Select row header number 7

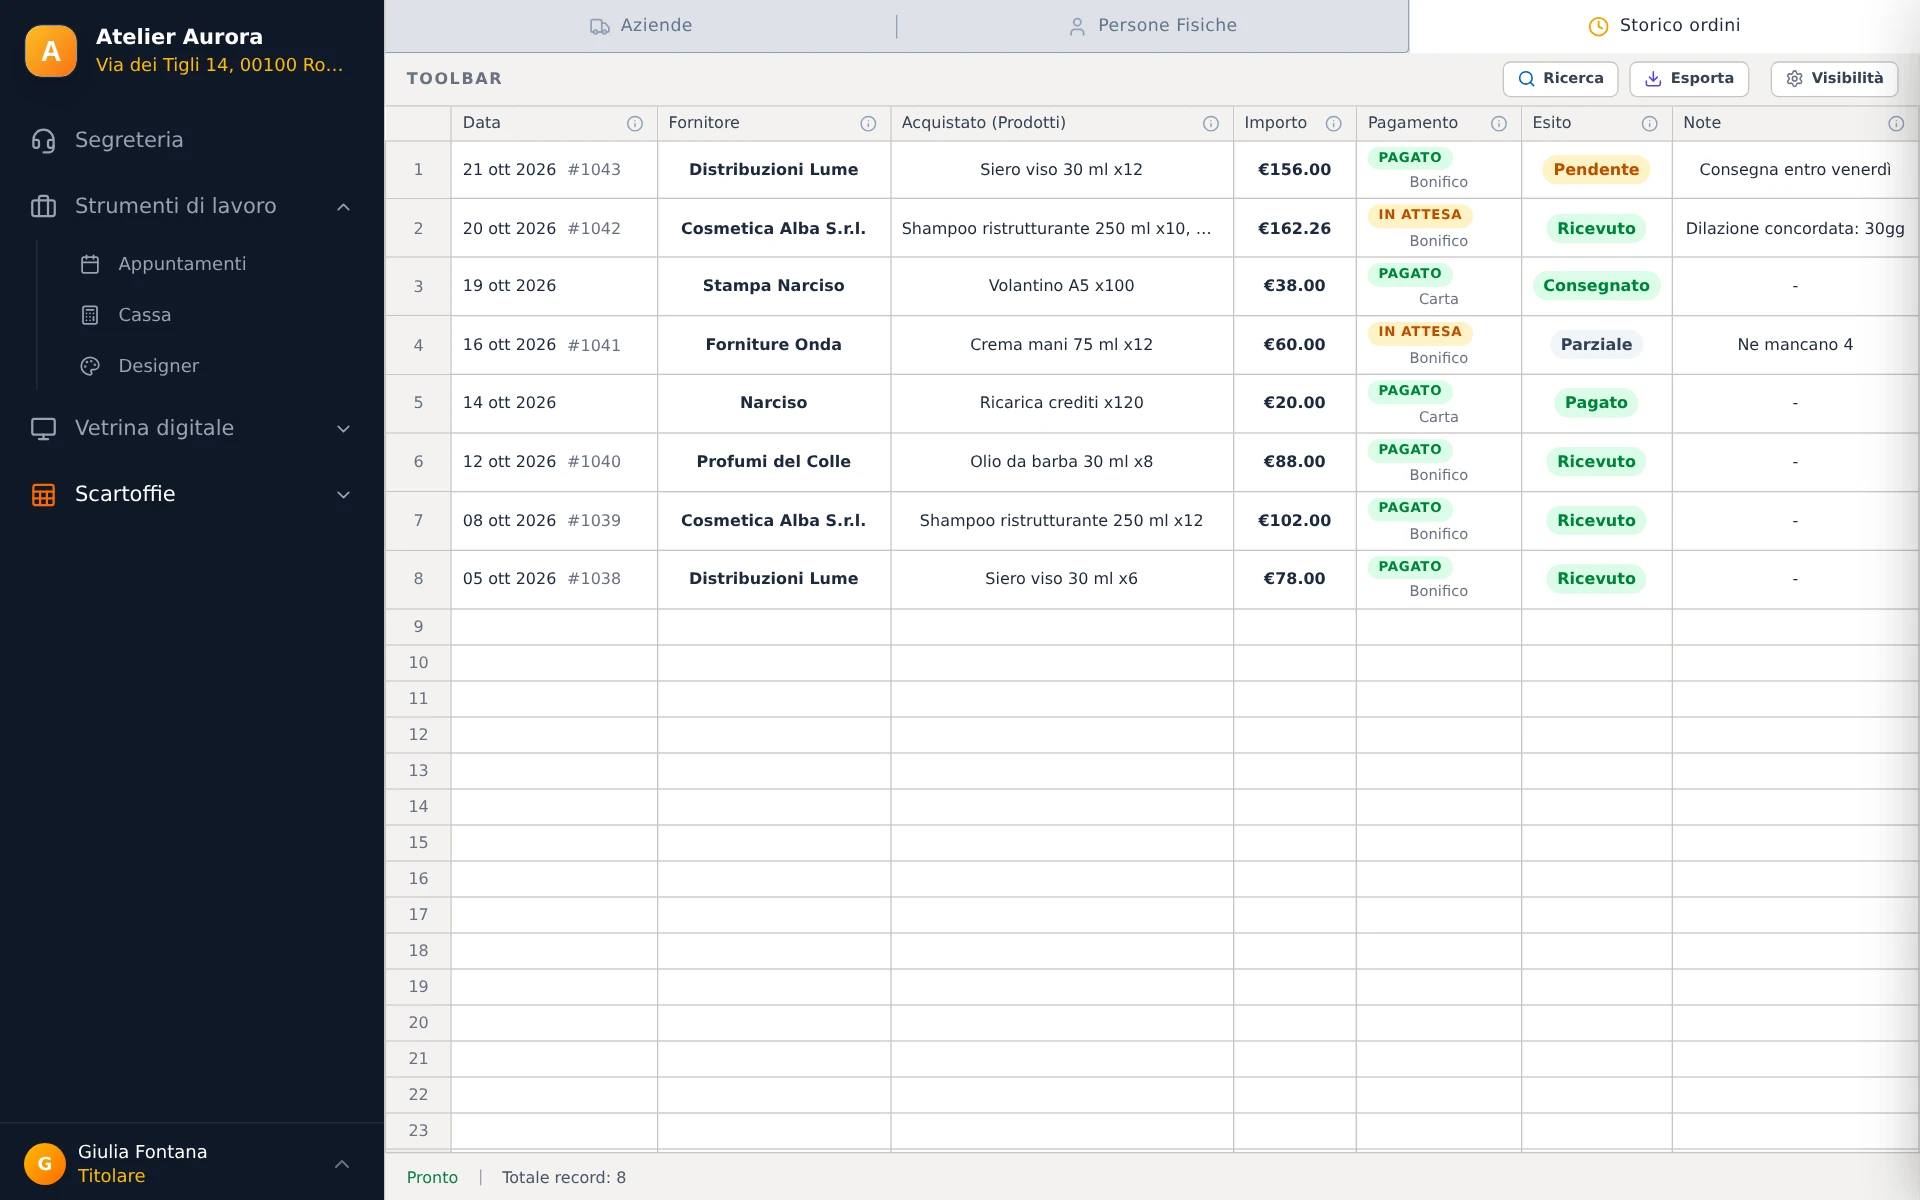click(418, 521)
